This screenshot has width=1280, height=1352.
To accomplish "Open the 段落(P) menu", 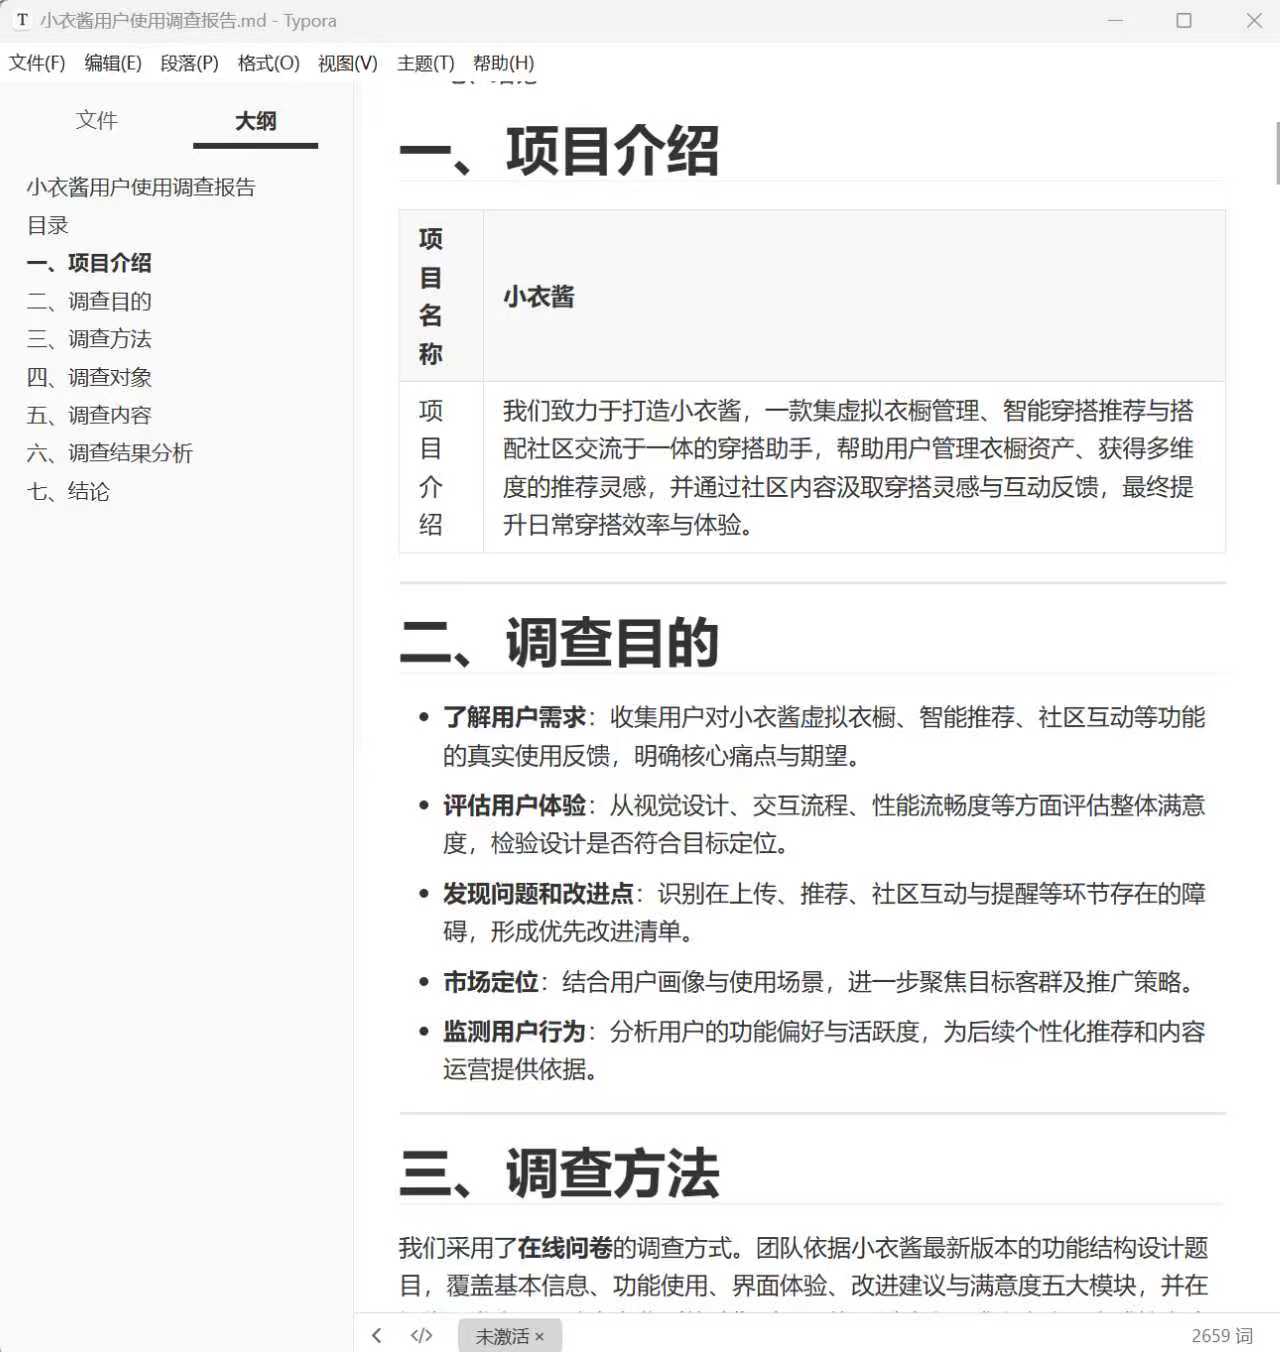I will 189,63.
